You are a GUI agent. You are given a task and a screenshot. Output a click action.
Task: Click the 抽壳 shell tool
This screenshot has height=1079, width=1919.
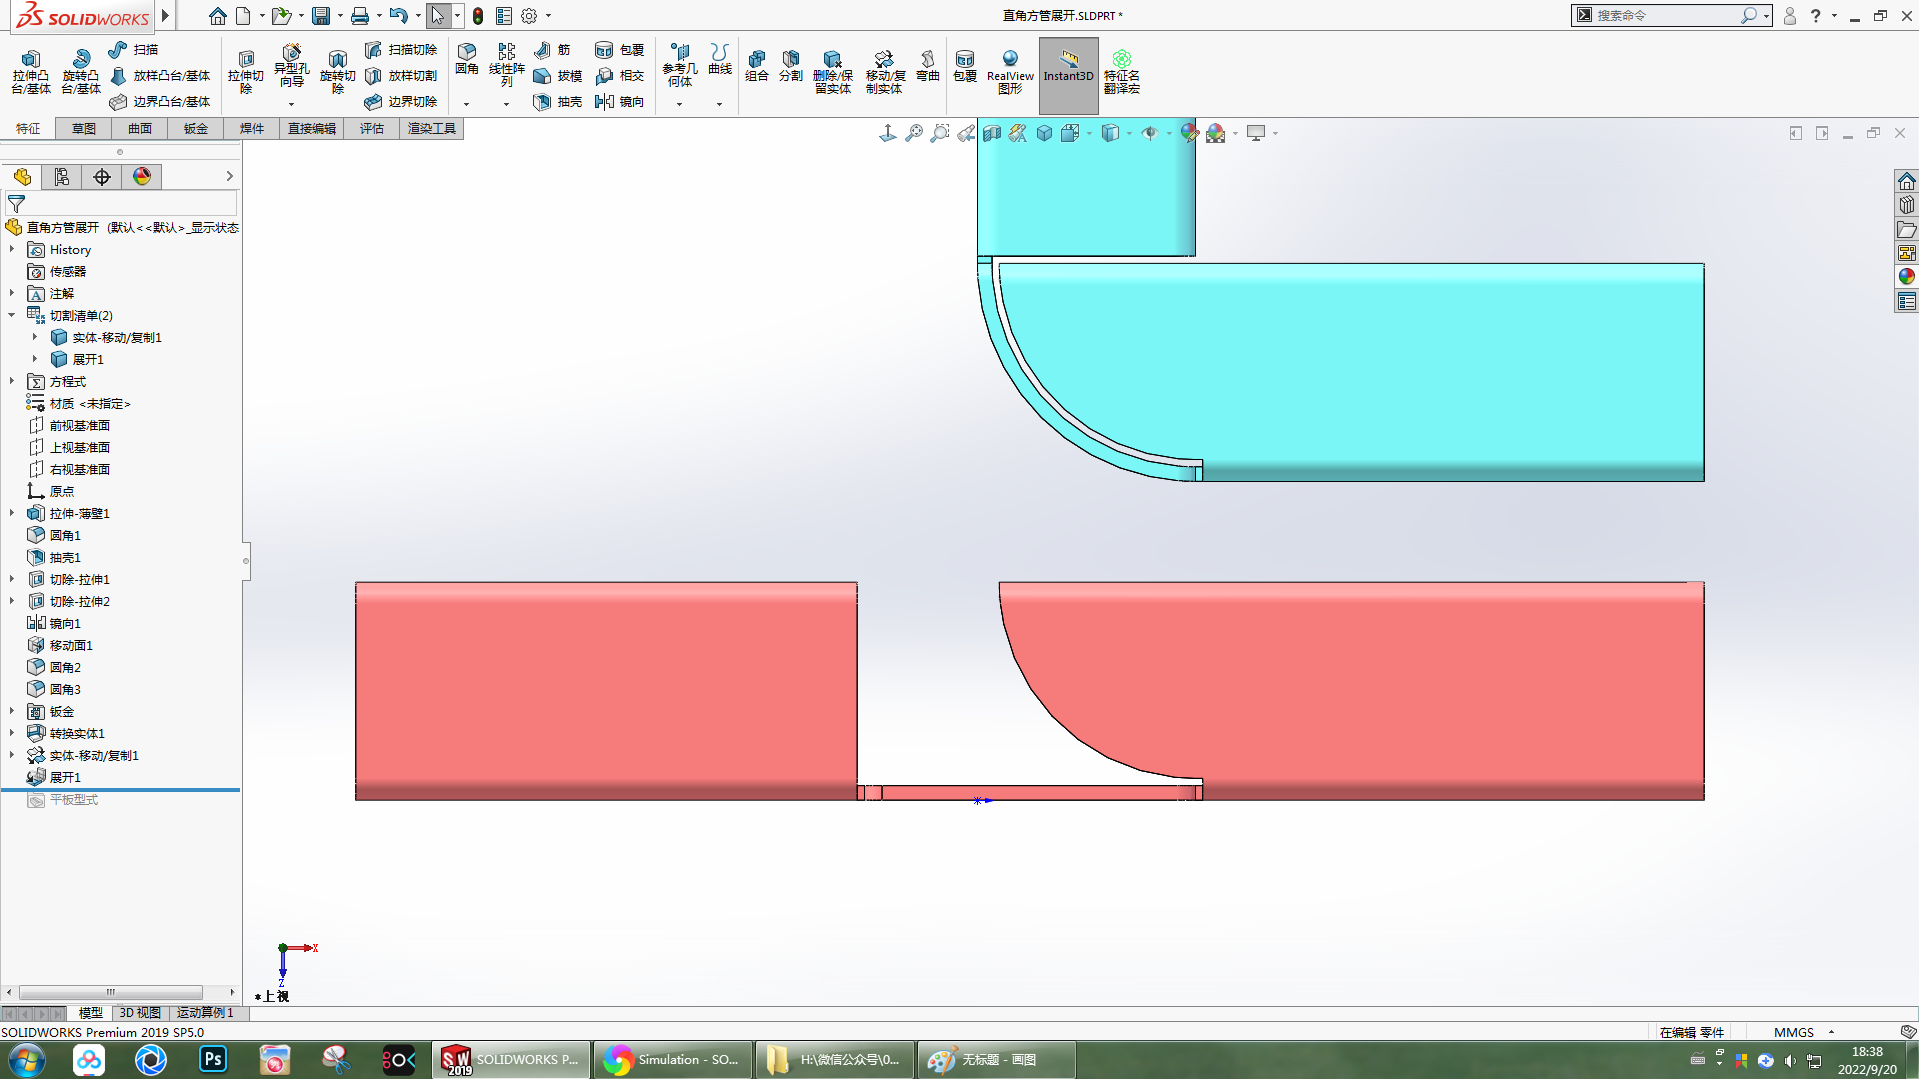[x=558, y=101]
